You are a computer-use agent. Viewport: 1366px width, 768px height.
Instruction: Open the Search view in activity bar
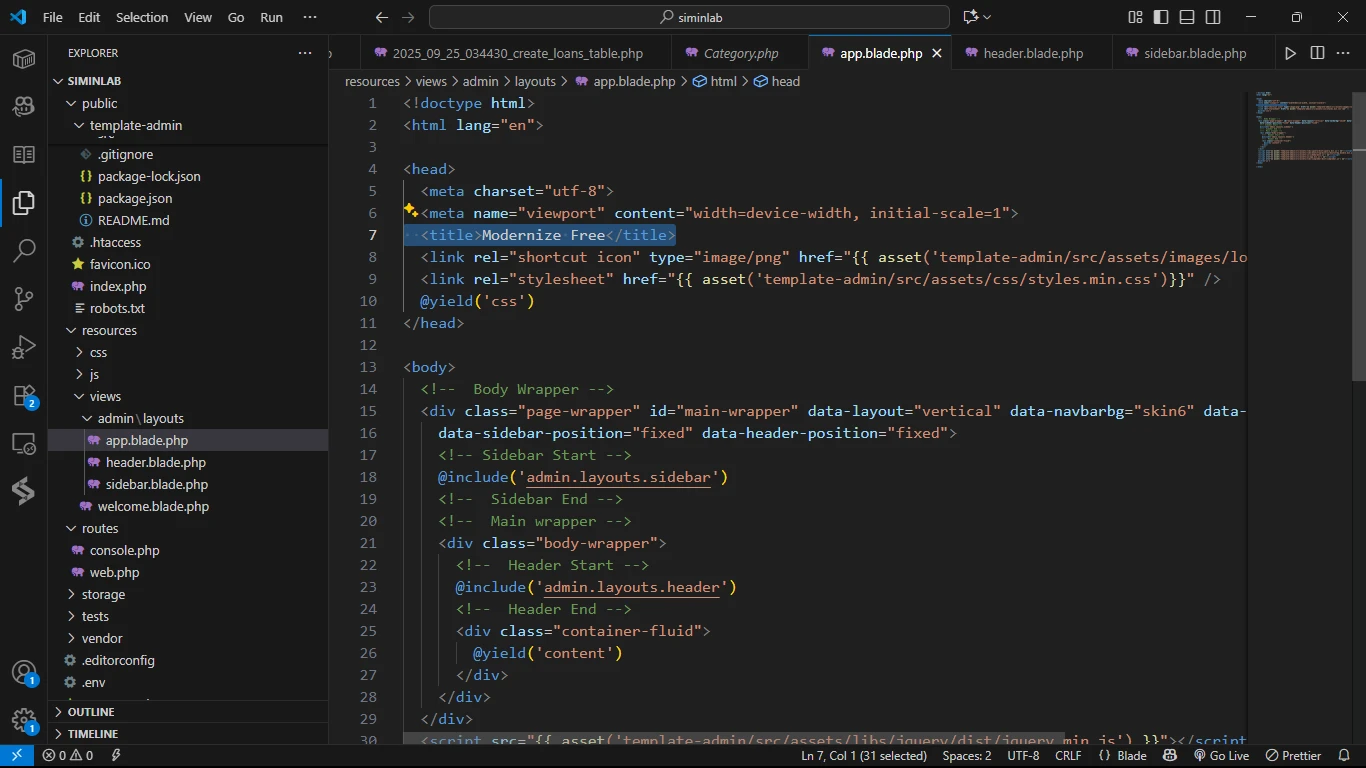(x=24, y=250)
